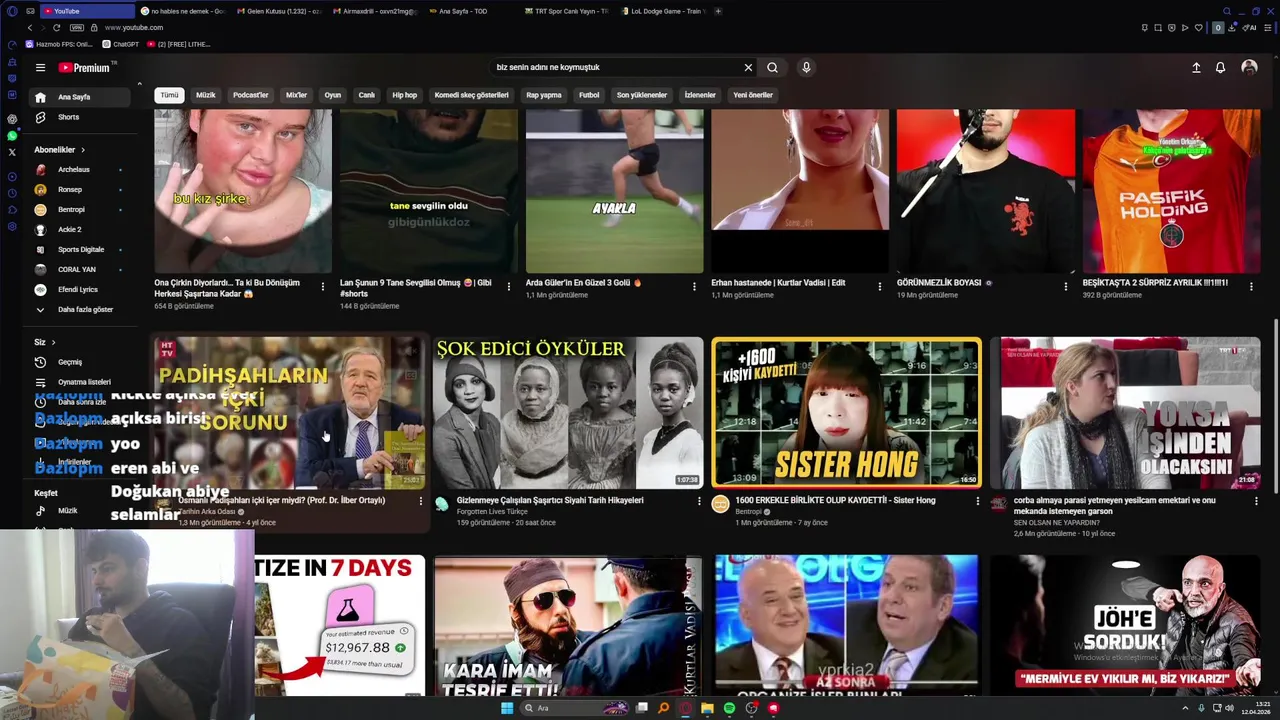The image size is (1280, 720).
Task: Show hidden system tray icons chevron
Action: 1185,708
